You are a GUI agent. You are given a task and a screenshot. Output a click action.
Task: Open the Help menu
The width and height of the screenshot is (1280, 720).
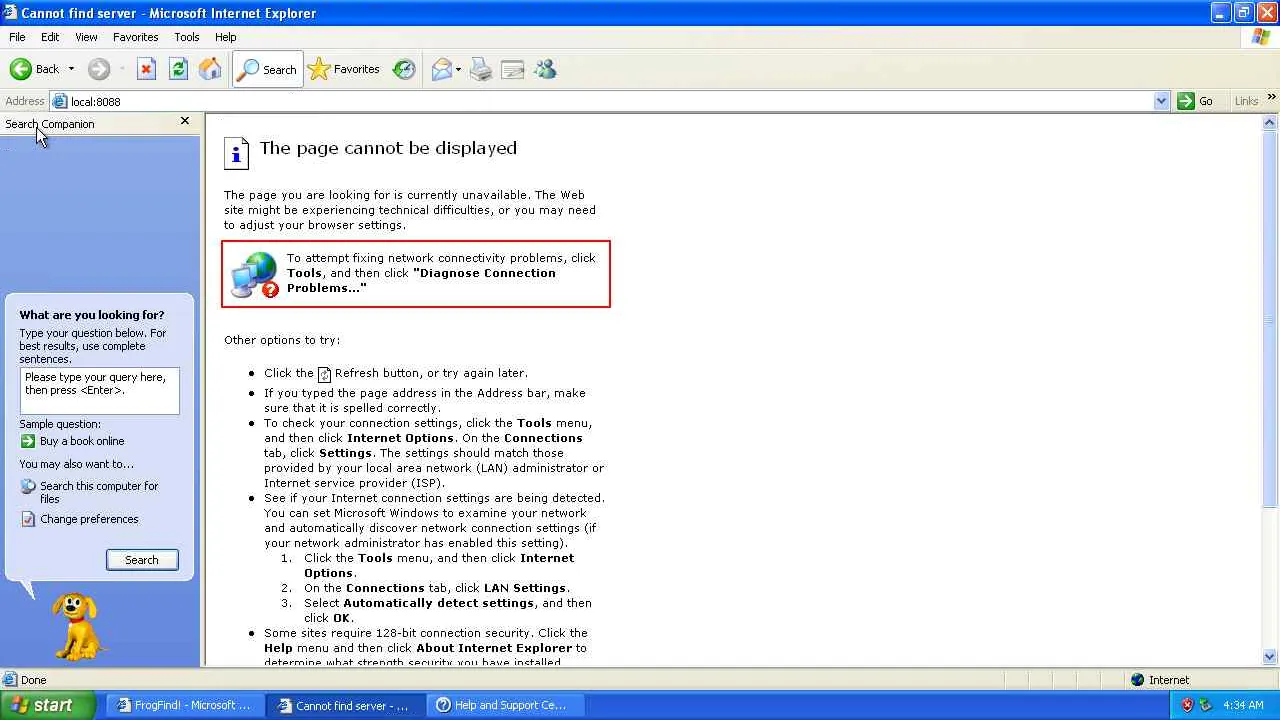tap(226, 37)
